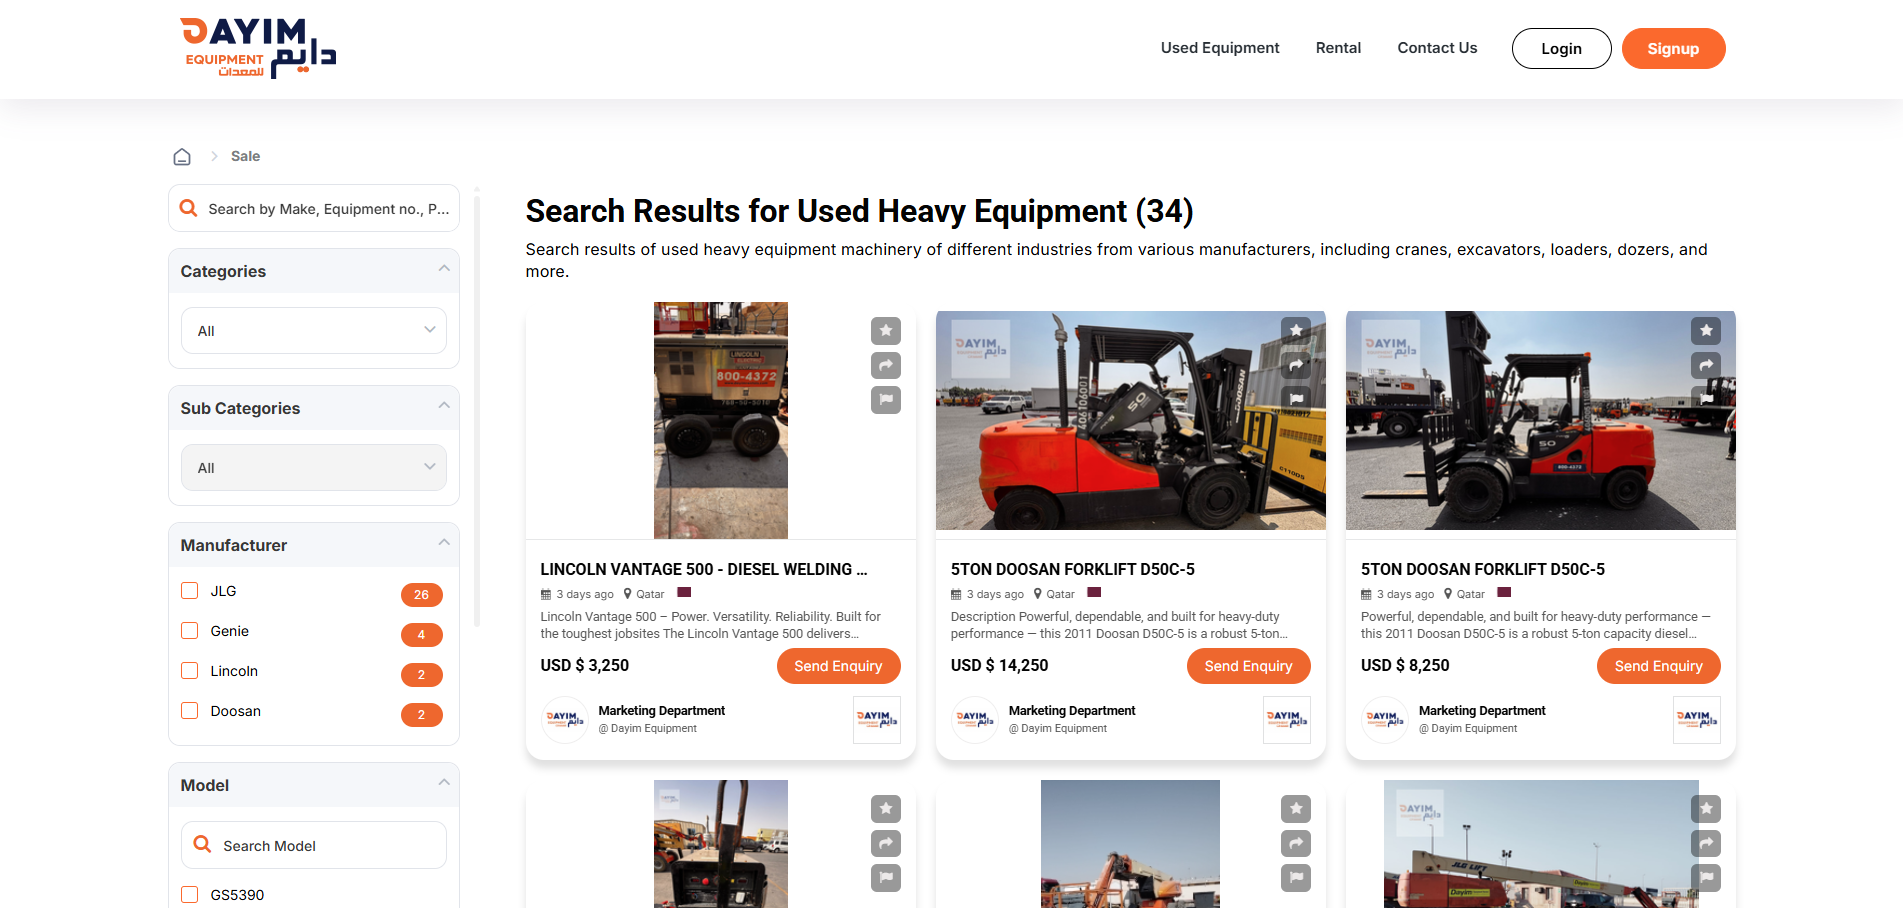Share the 8,250 USD Doosan forklift listing
The height and width of the screenshot is (908, 1903).
tap(1705, 365)
